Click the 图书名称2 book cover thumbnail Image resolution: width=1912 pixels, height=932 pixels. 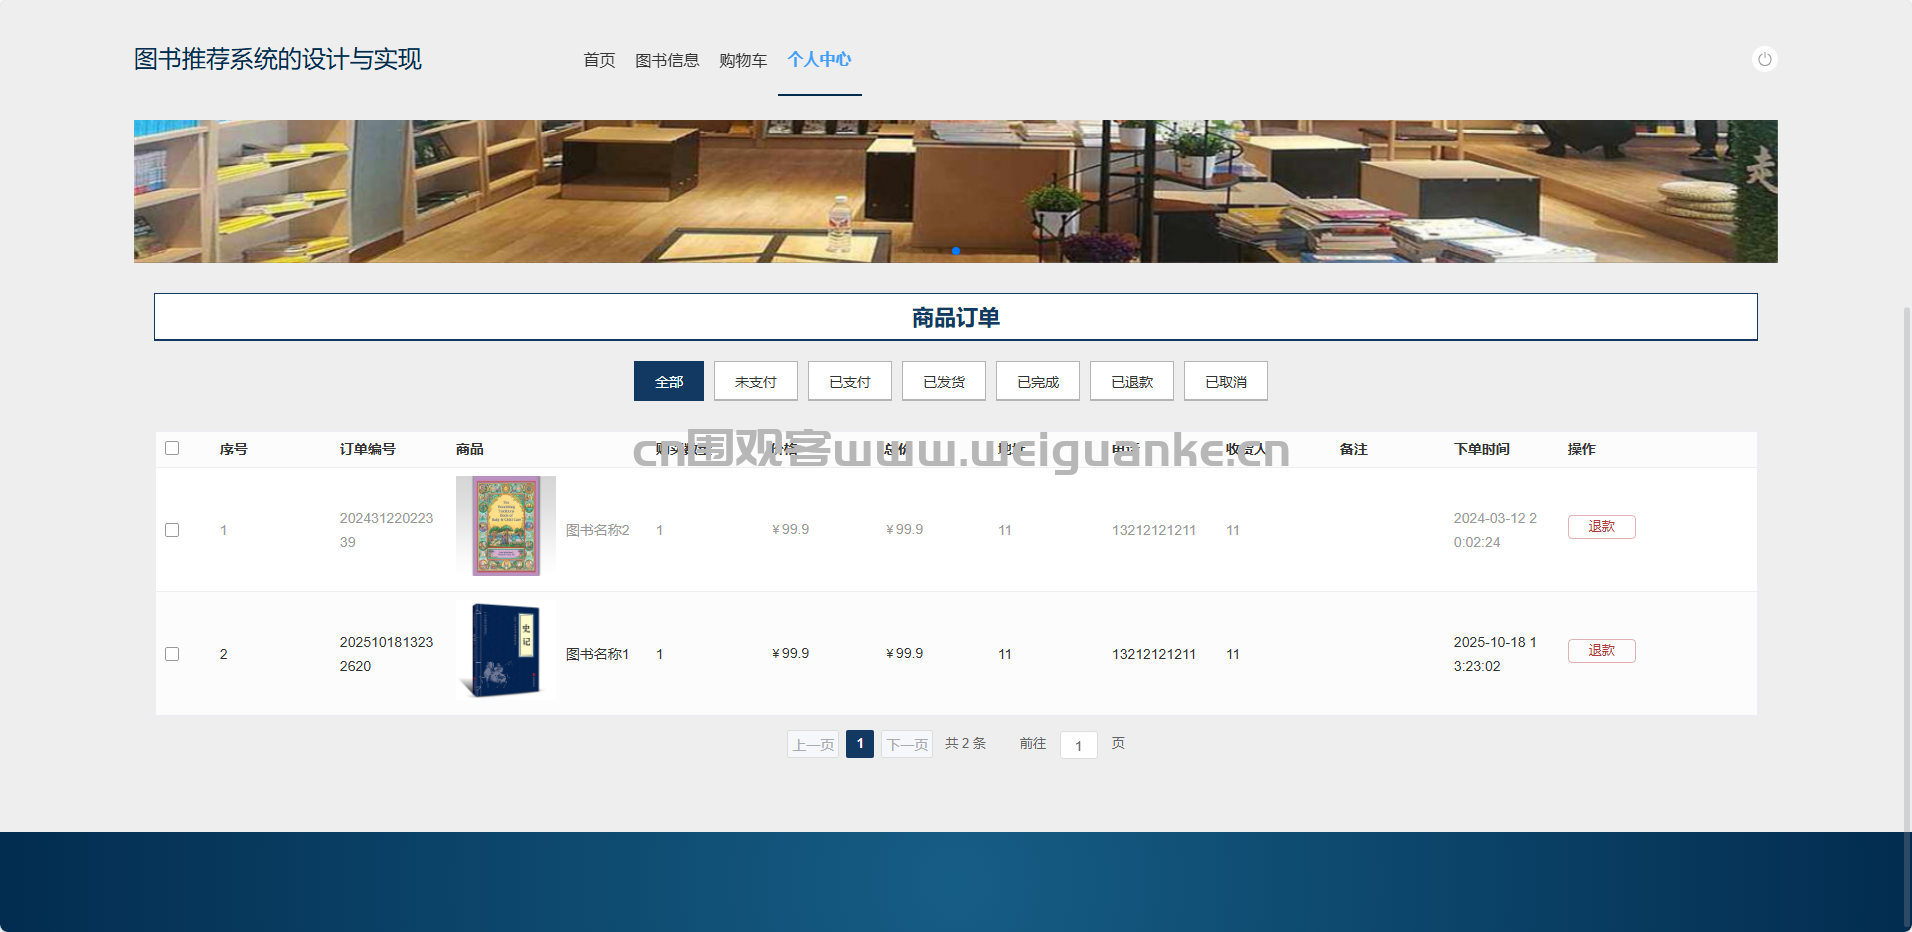pos(506,526)
